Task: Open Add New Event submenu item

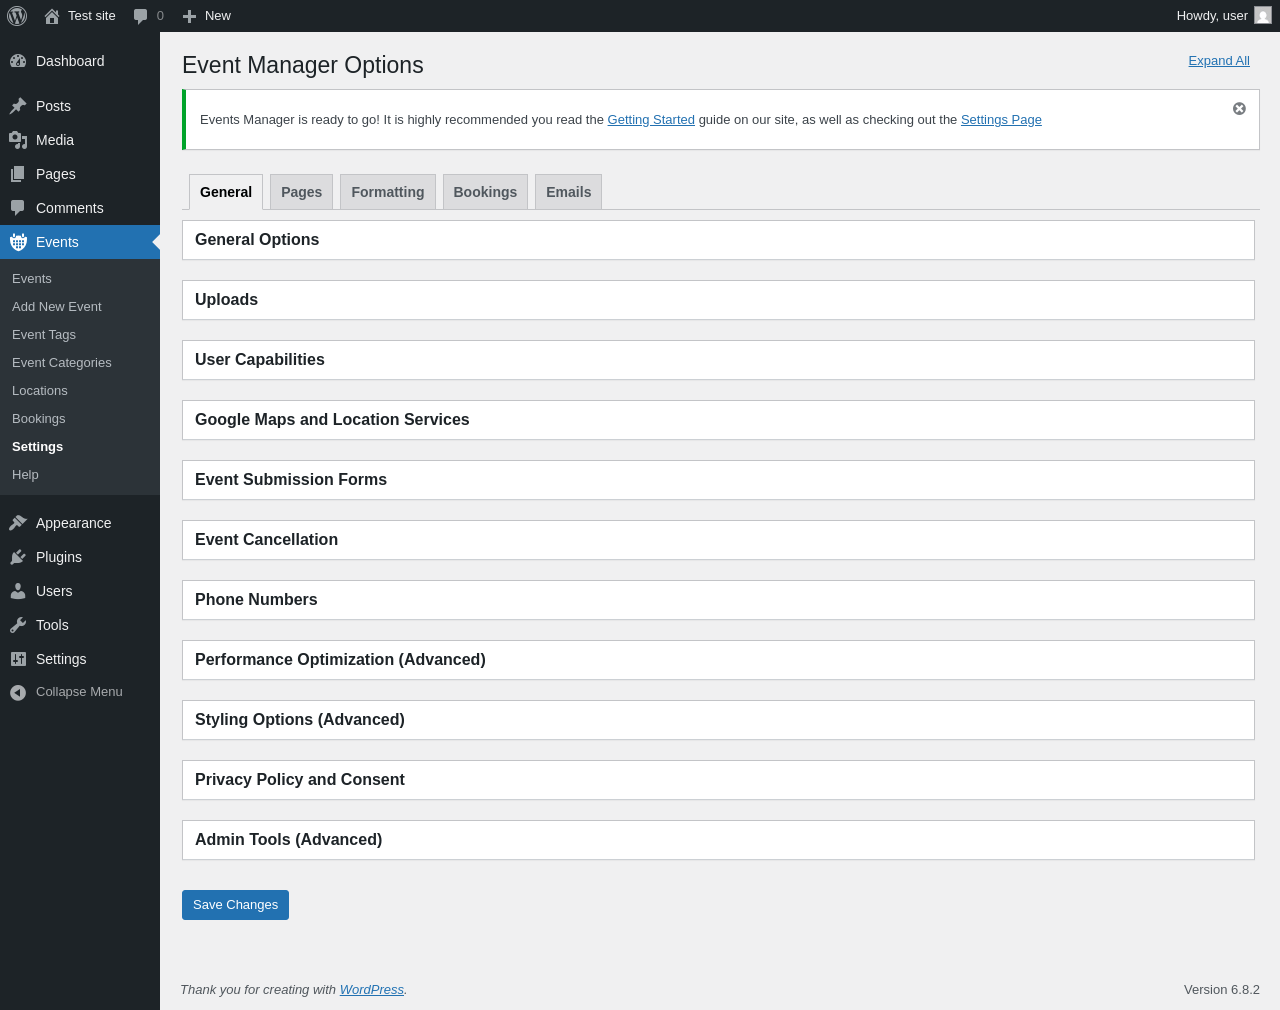Action: 57,307
